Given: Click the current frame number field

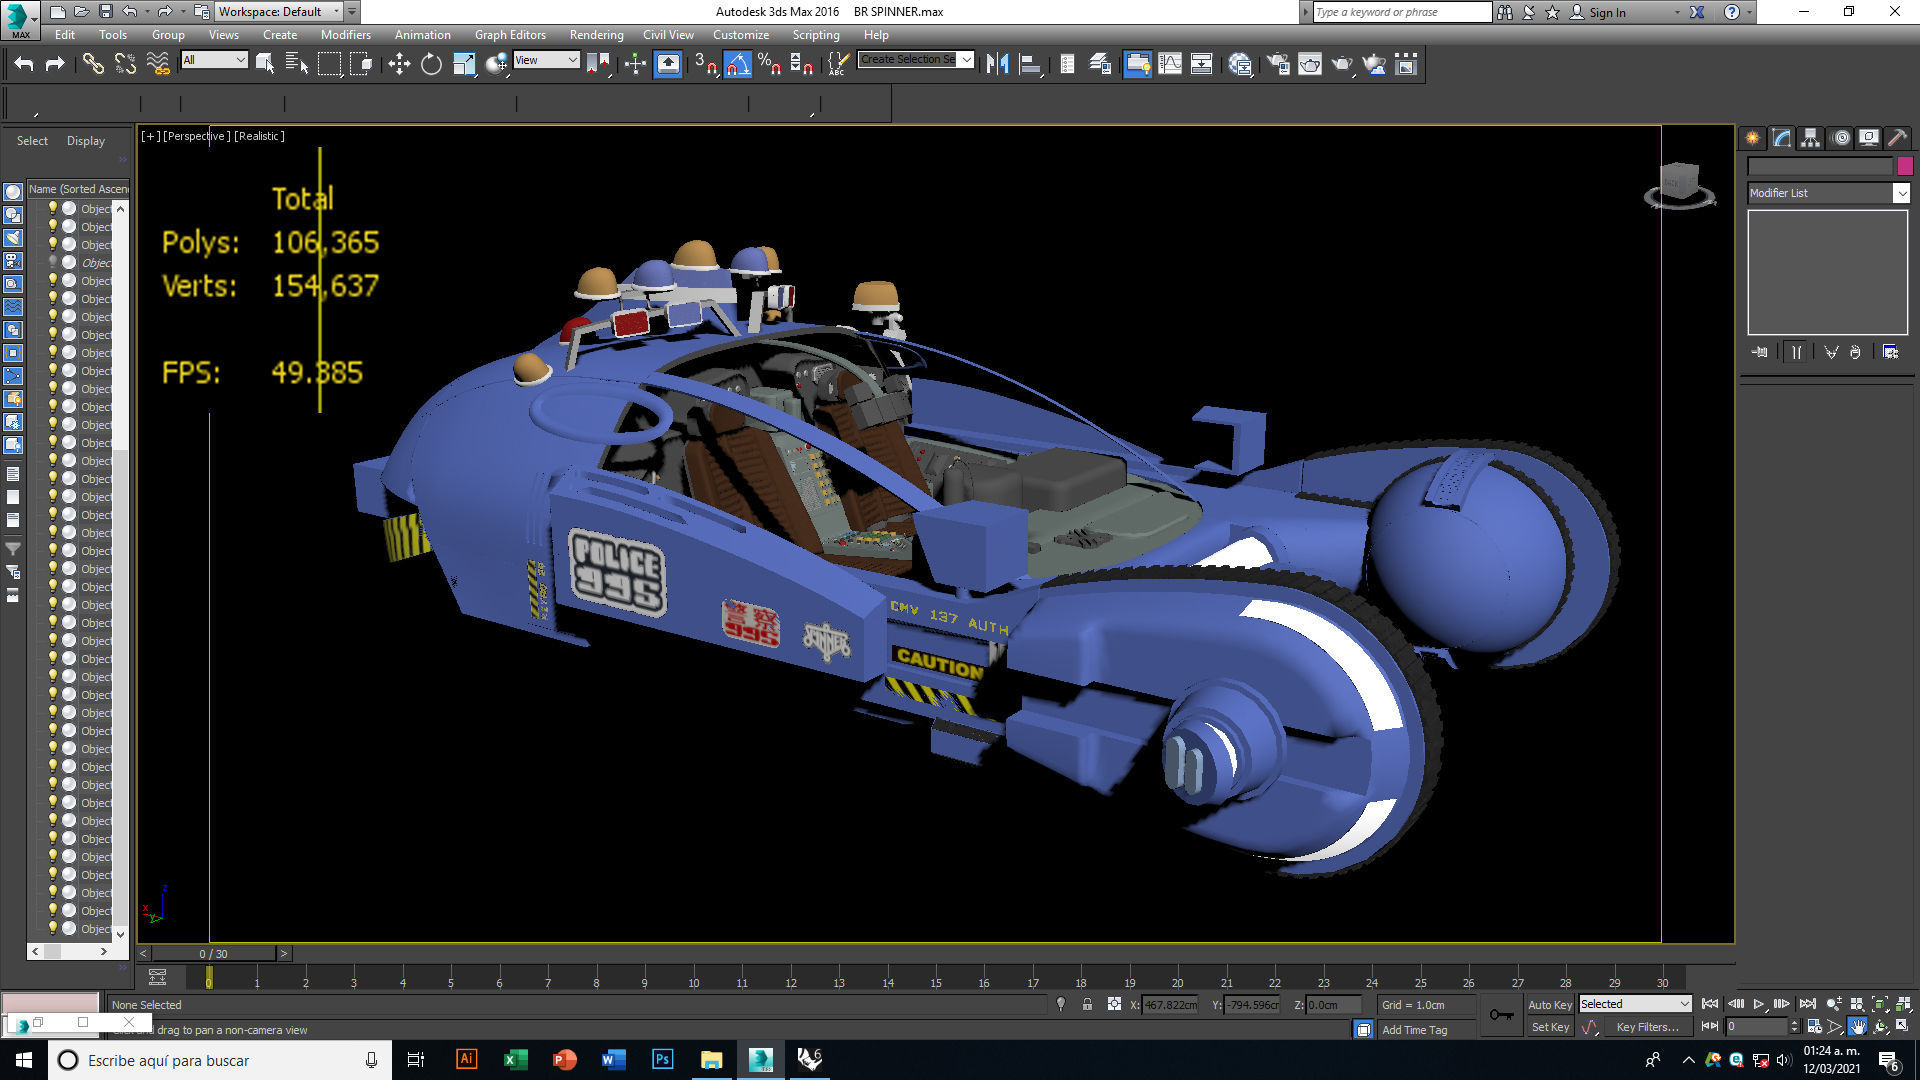Looking at the screenshot, I should pos(1756,1027).
